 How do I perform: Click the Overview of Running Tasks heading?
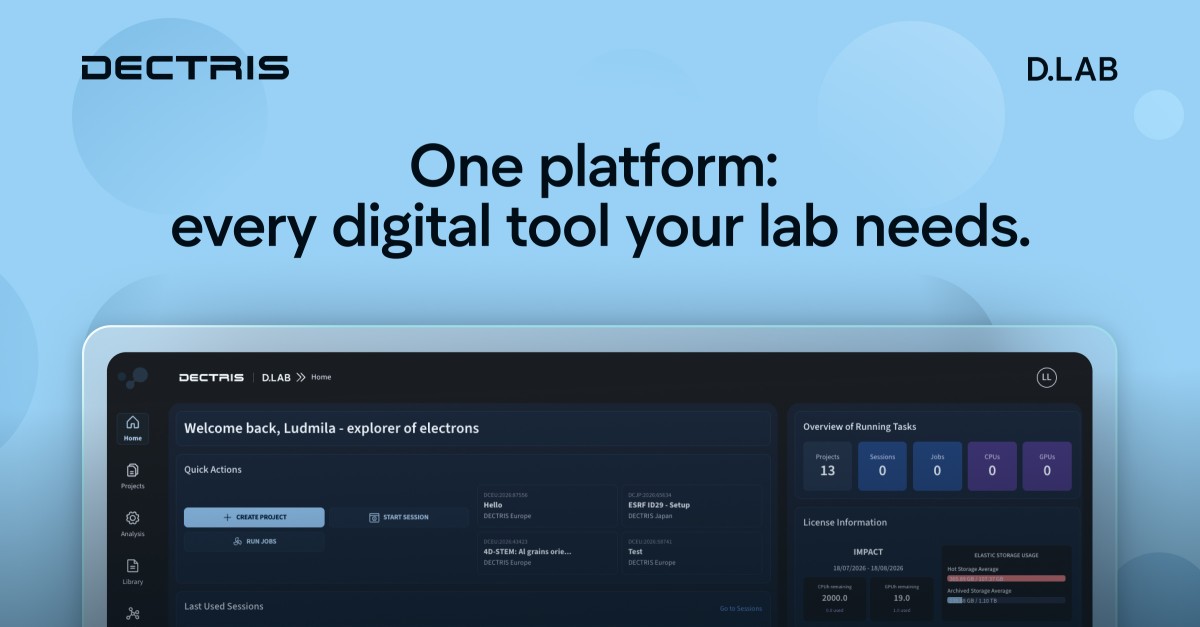point(860,427)
